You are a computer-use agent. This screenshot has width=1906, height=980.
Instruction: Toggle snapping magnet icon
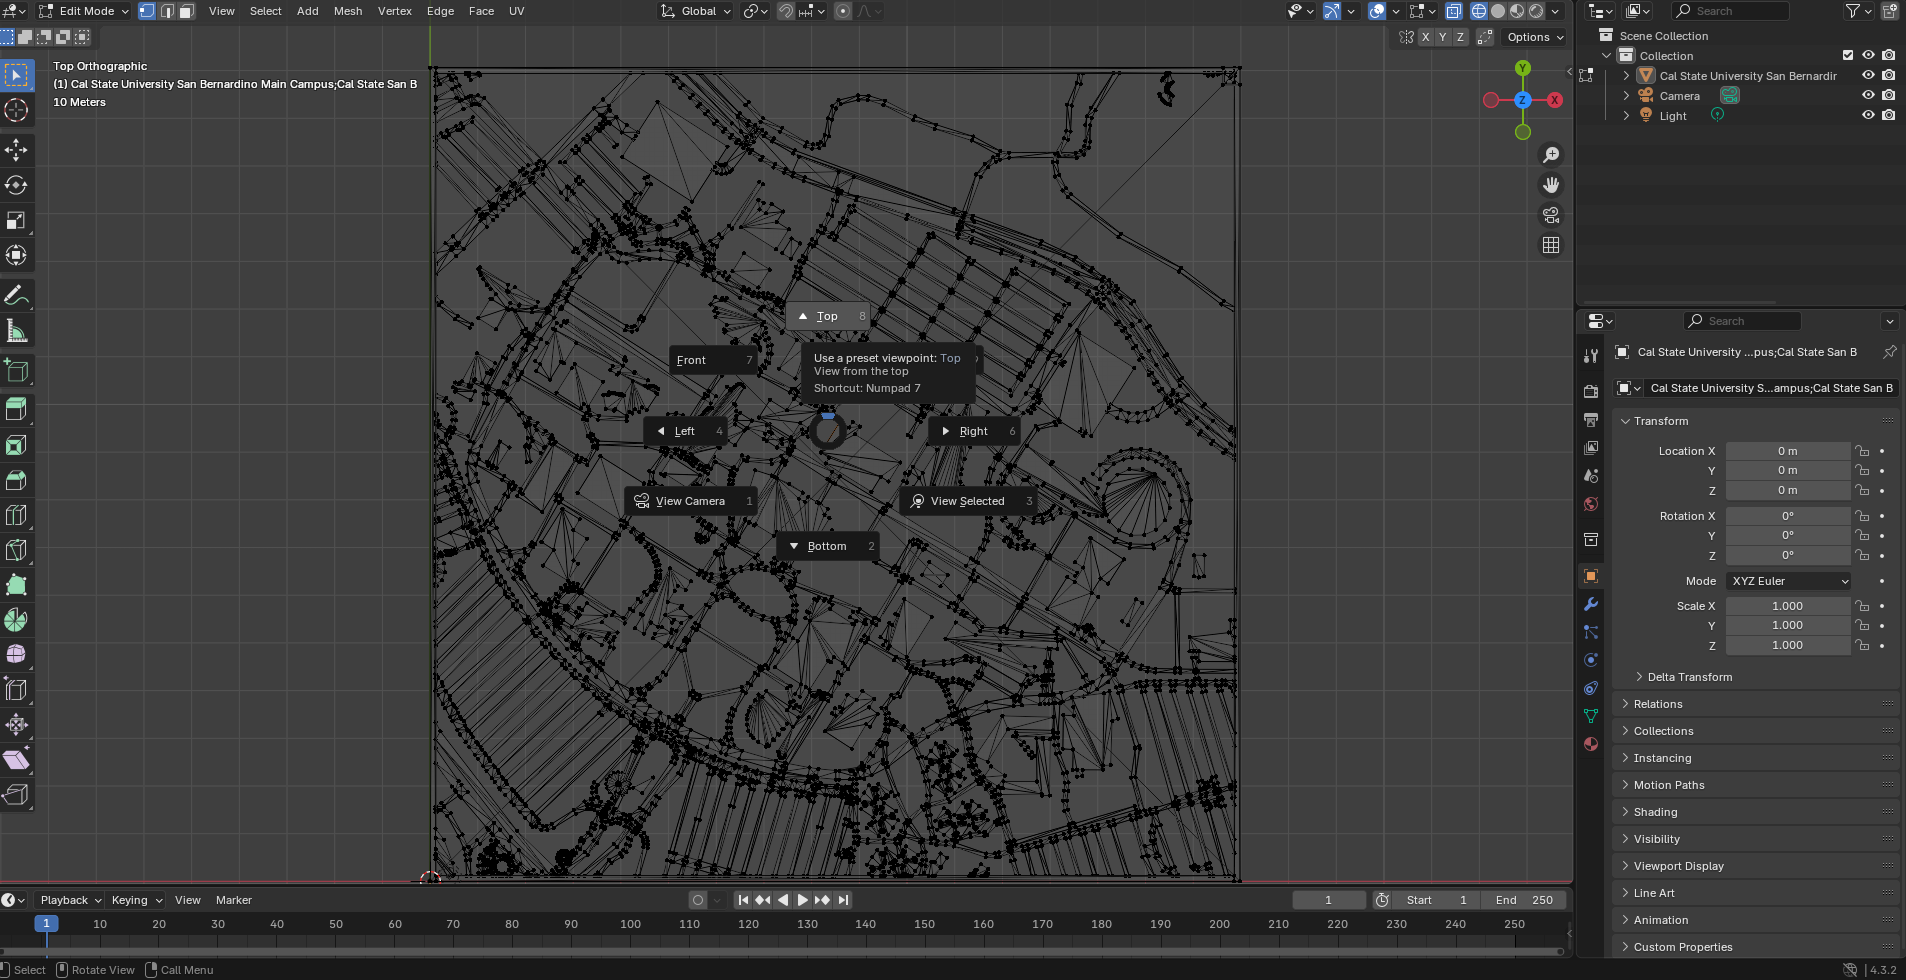coord(787,11)
